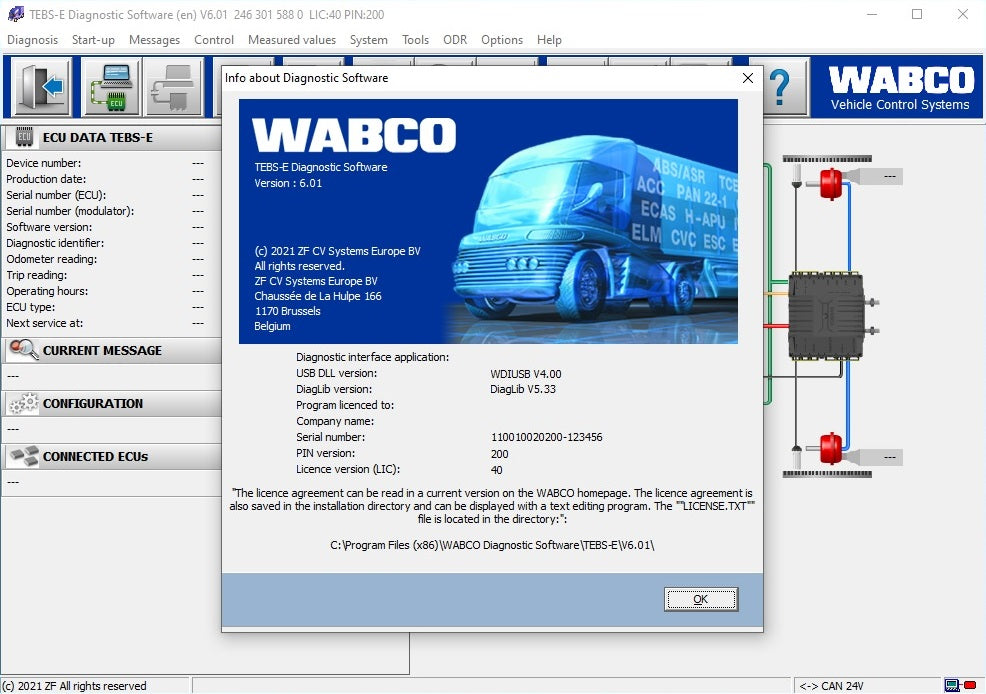986x694 pixels.
Task: Click the WABCO Vehicle Control Systems logo
Action: click(898, 87)
